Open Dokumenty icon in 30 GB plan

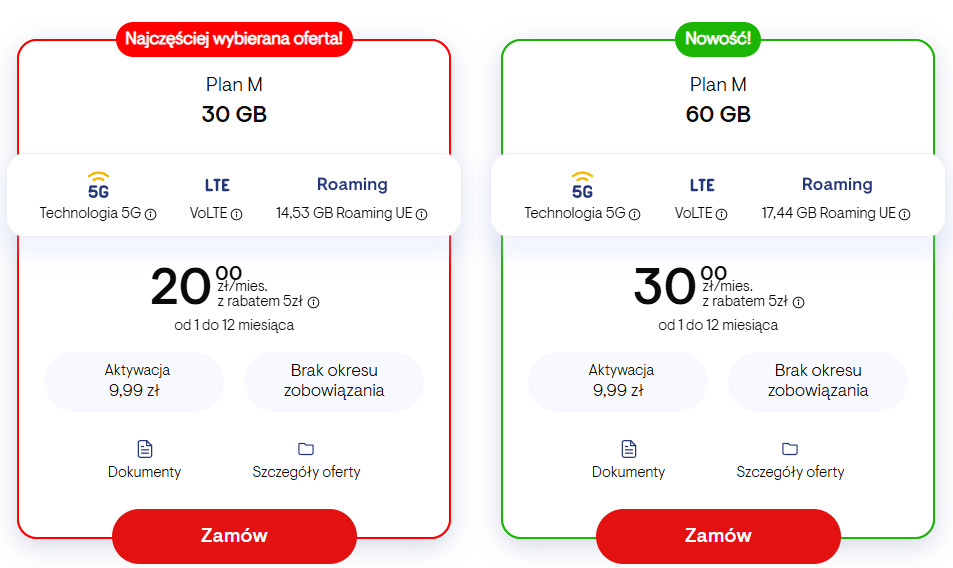[144, 449]
